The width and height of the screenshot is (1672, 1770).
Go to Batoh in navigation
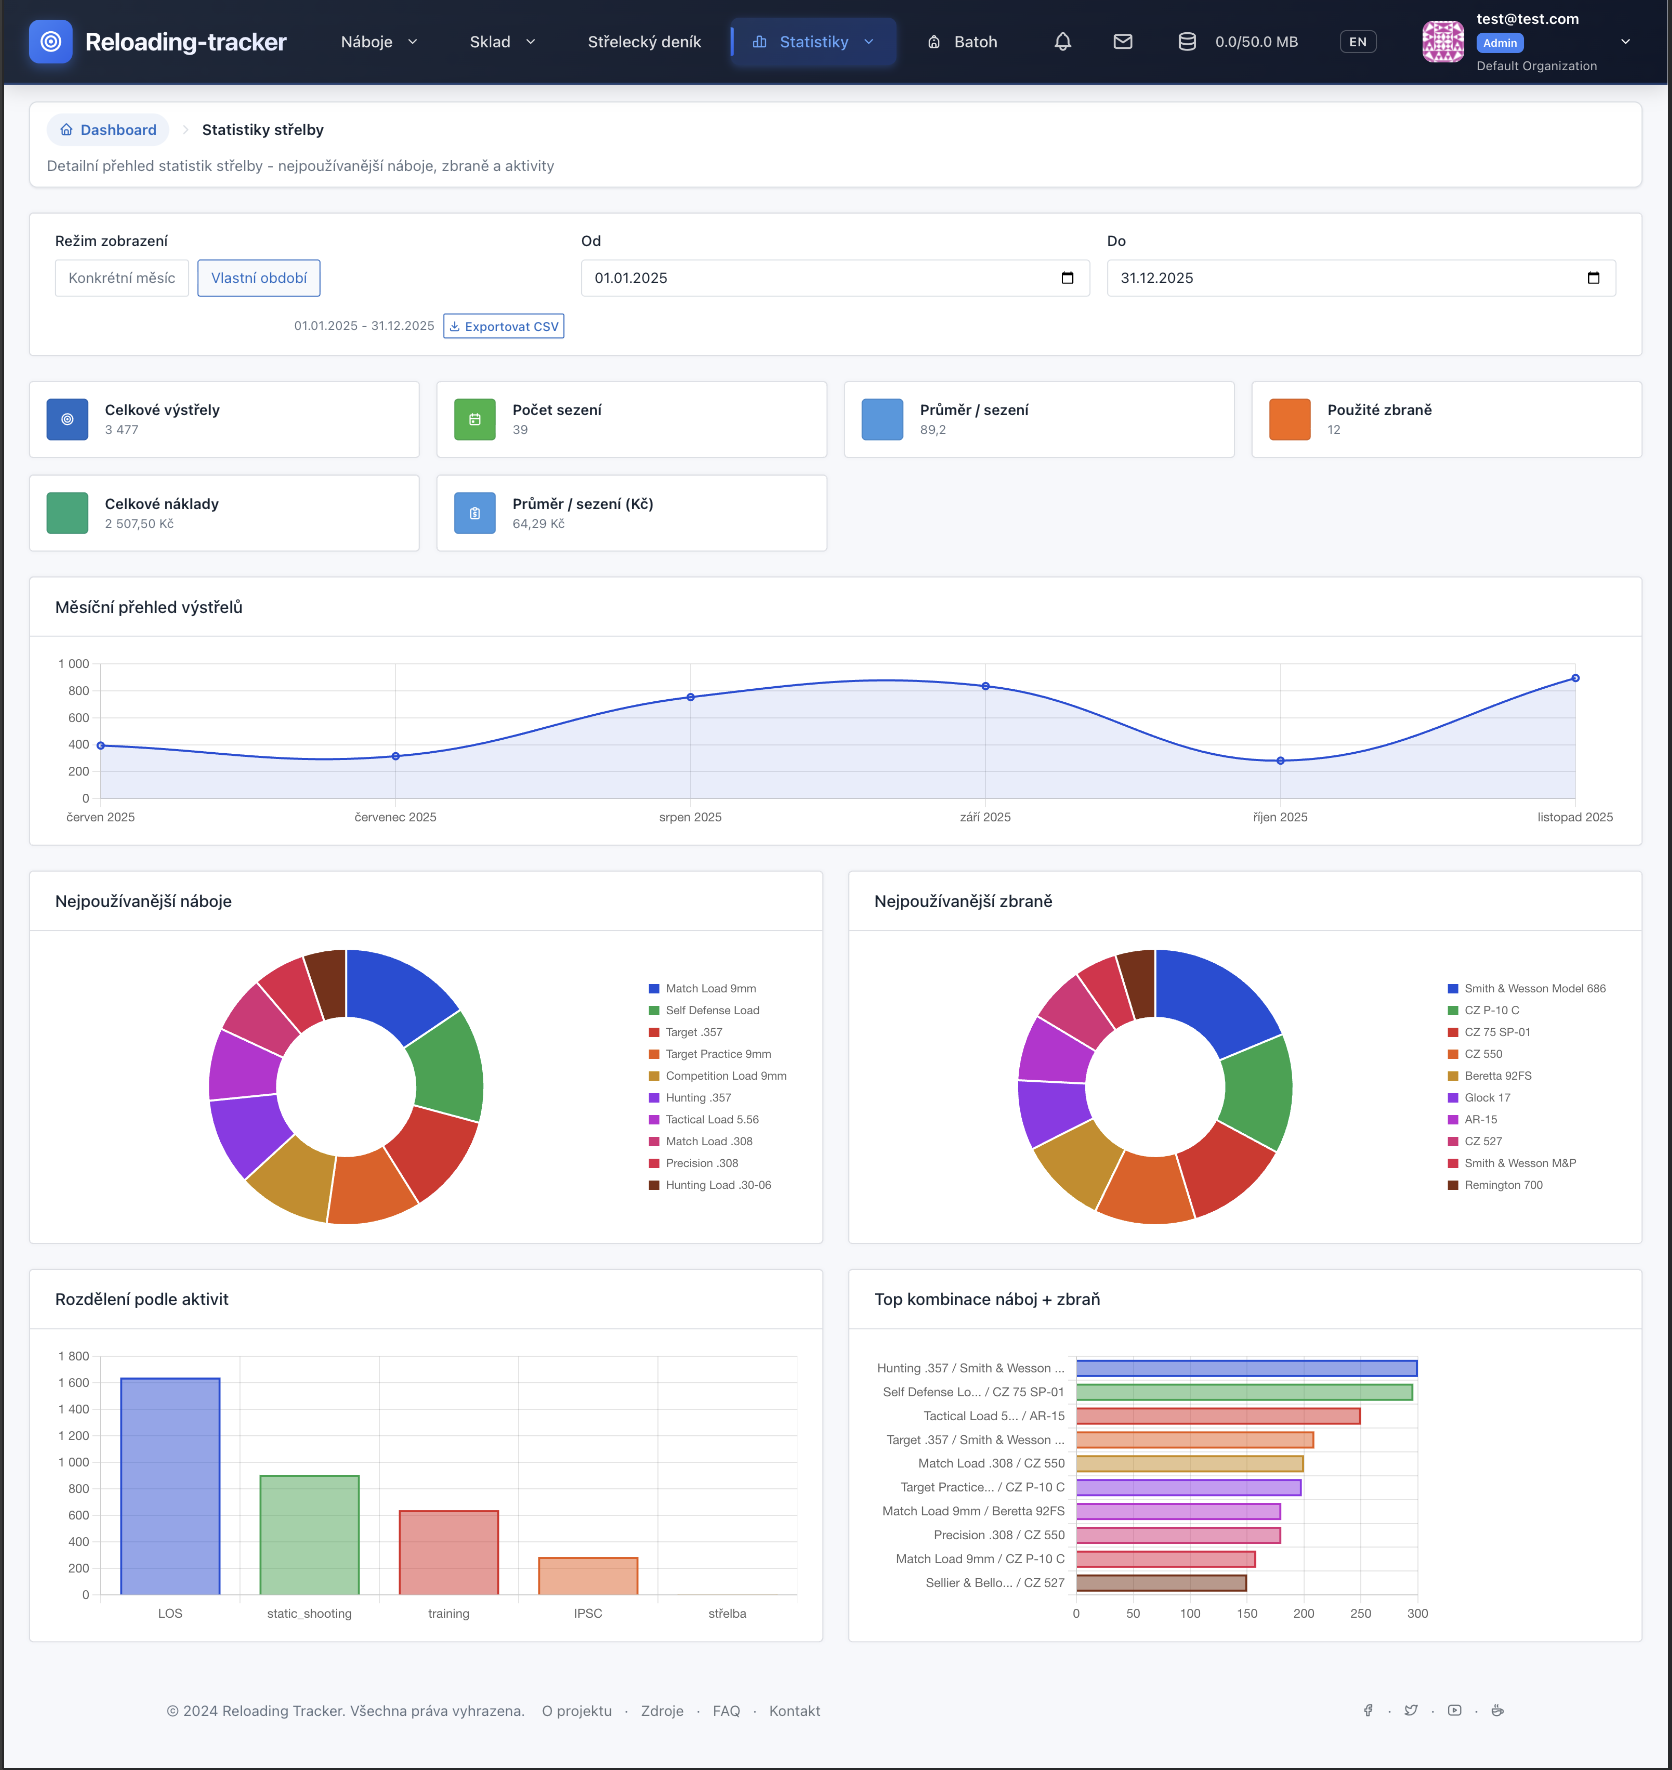[x=962, y=42]
